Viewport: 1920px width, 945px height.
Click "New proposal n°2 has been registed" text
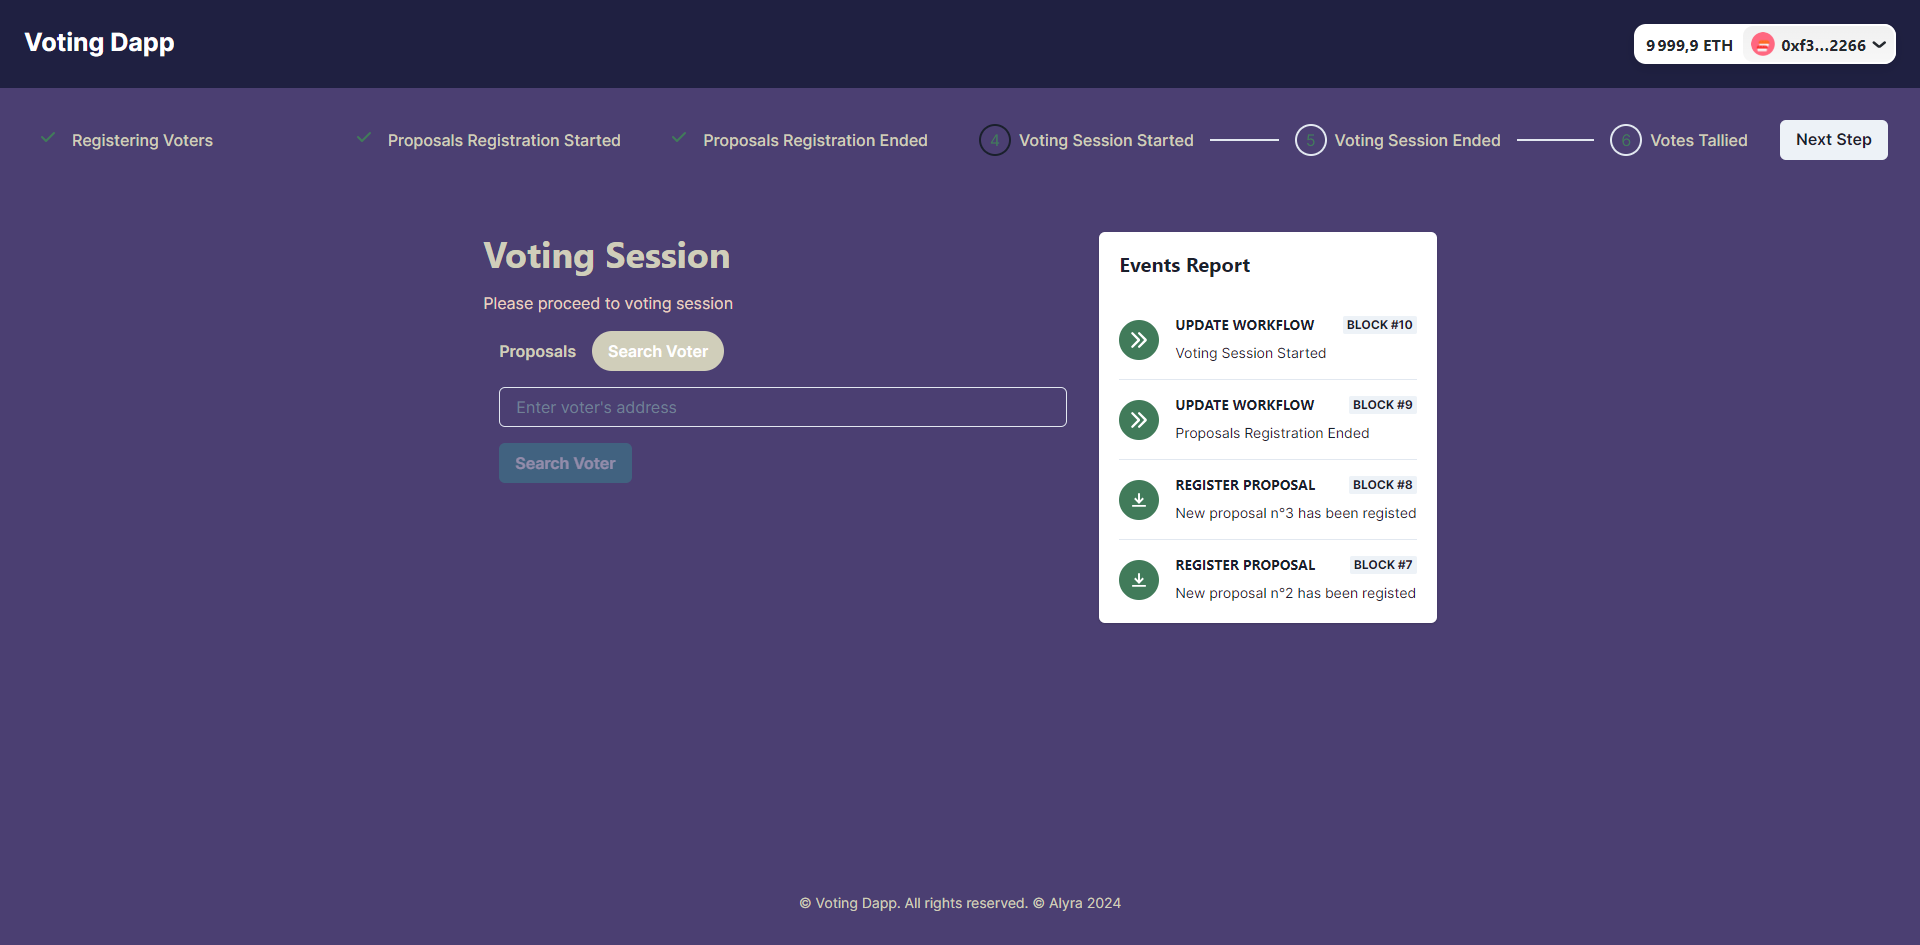[1296, 593]
